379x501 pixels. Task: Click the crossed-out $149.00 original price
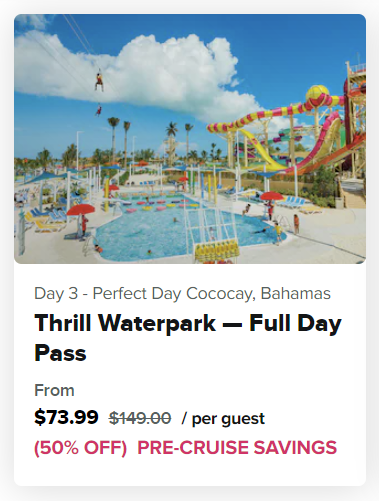(140, 418)
